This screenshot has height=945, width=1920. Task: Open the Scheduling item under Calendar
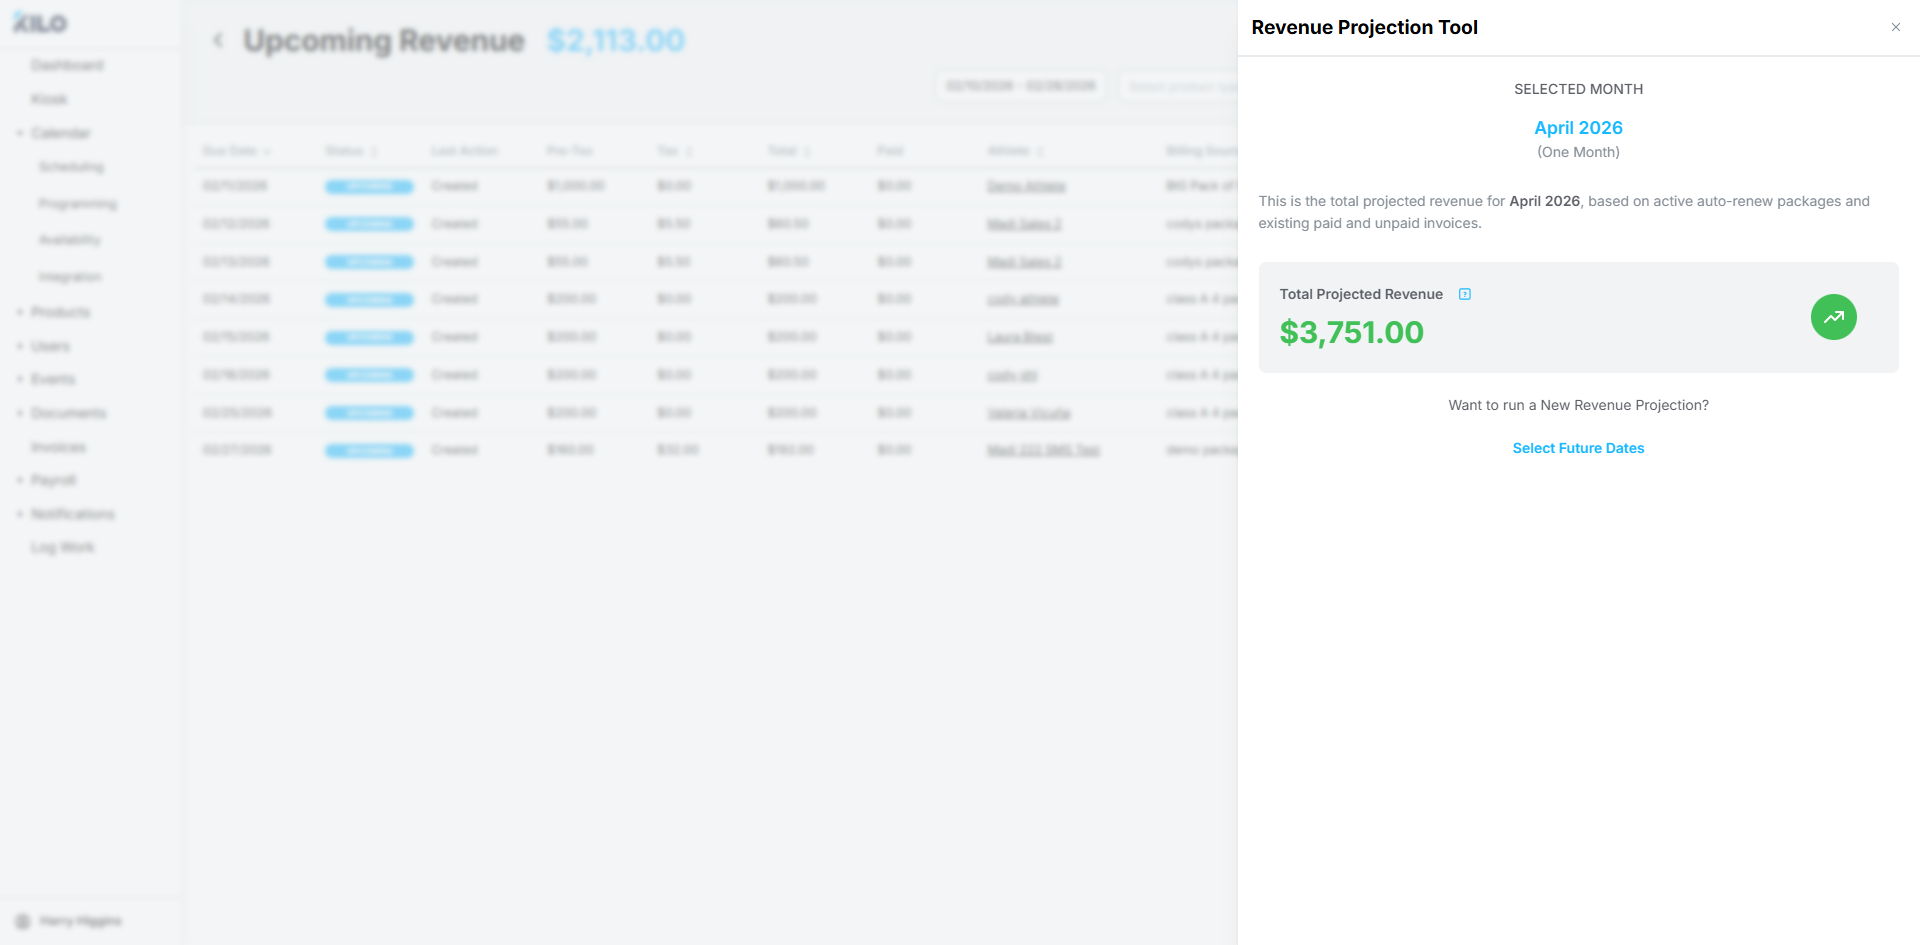[x=71, y=167]
